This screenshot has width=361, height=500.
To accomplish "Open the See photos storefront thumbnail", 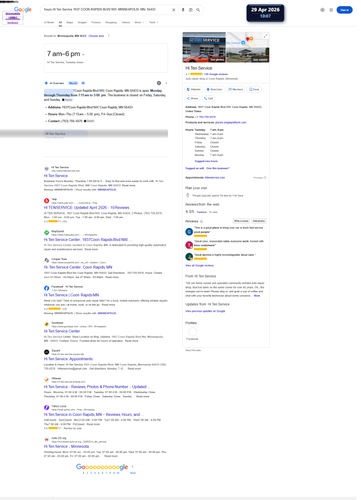I will point(204,47).
